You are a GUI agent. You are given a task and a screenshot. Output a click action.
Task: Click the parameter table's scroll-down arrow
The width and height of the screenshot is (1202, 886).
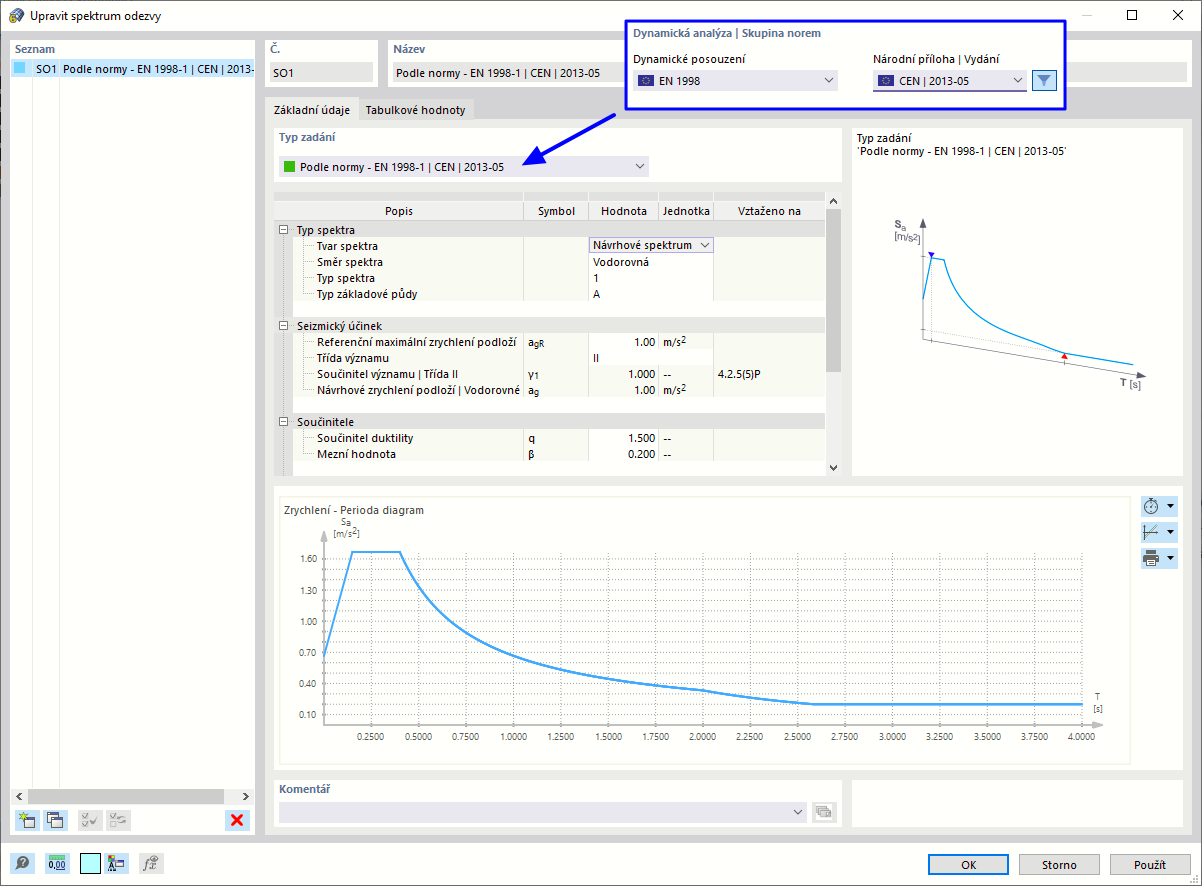(834, 467)
